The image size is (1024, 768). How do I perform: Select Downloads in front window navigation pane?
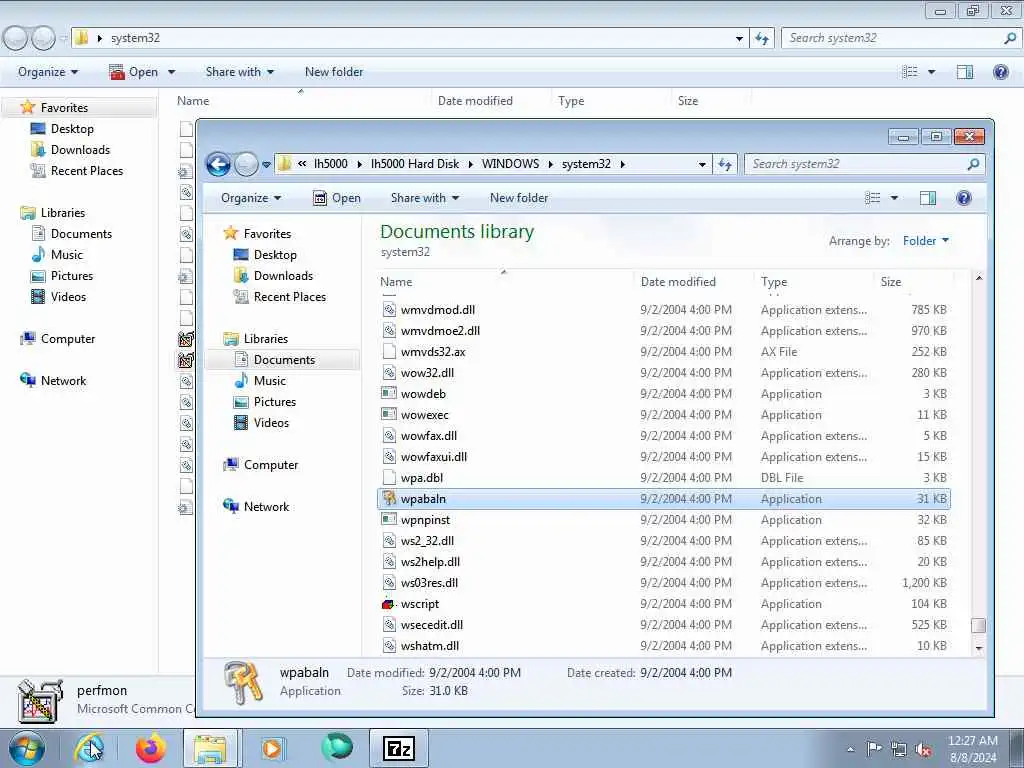click(283, 276)
